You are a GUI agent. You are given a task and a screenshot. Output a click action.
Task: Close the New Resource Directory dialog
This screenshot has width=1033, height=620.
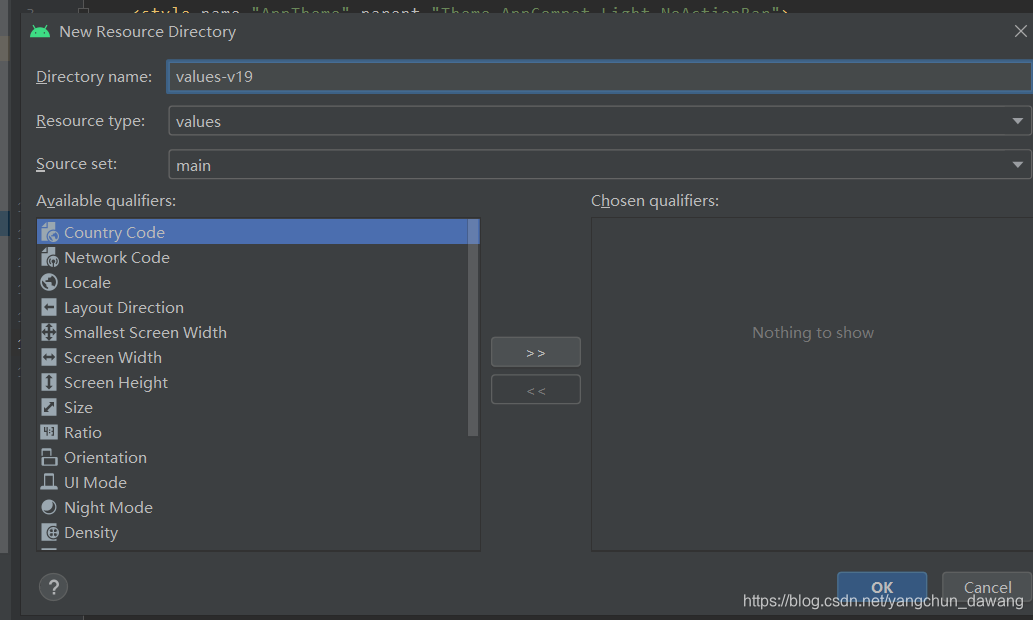click(x=1020, y=31)
